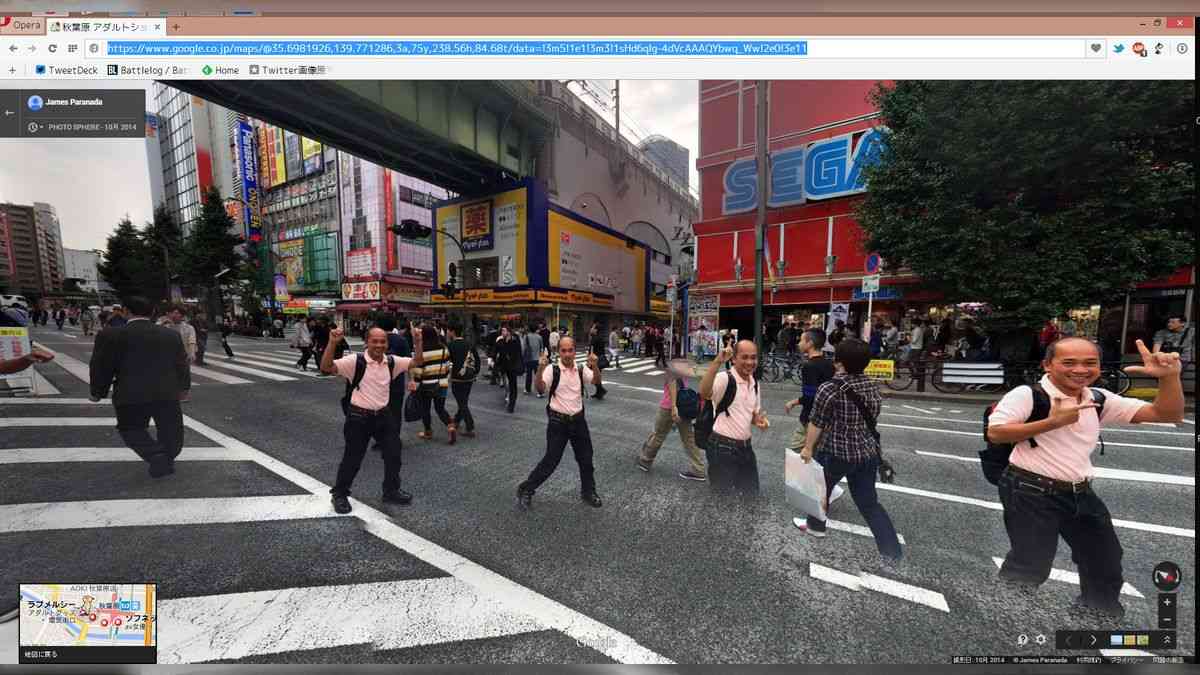Open a new tab with the plus beside the tab

pyautogui.click(x=176, y=27)
